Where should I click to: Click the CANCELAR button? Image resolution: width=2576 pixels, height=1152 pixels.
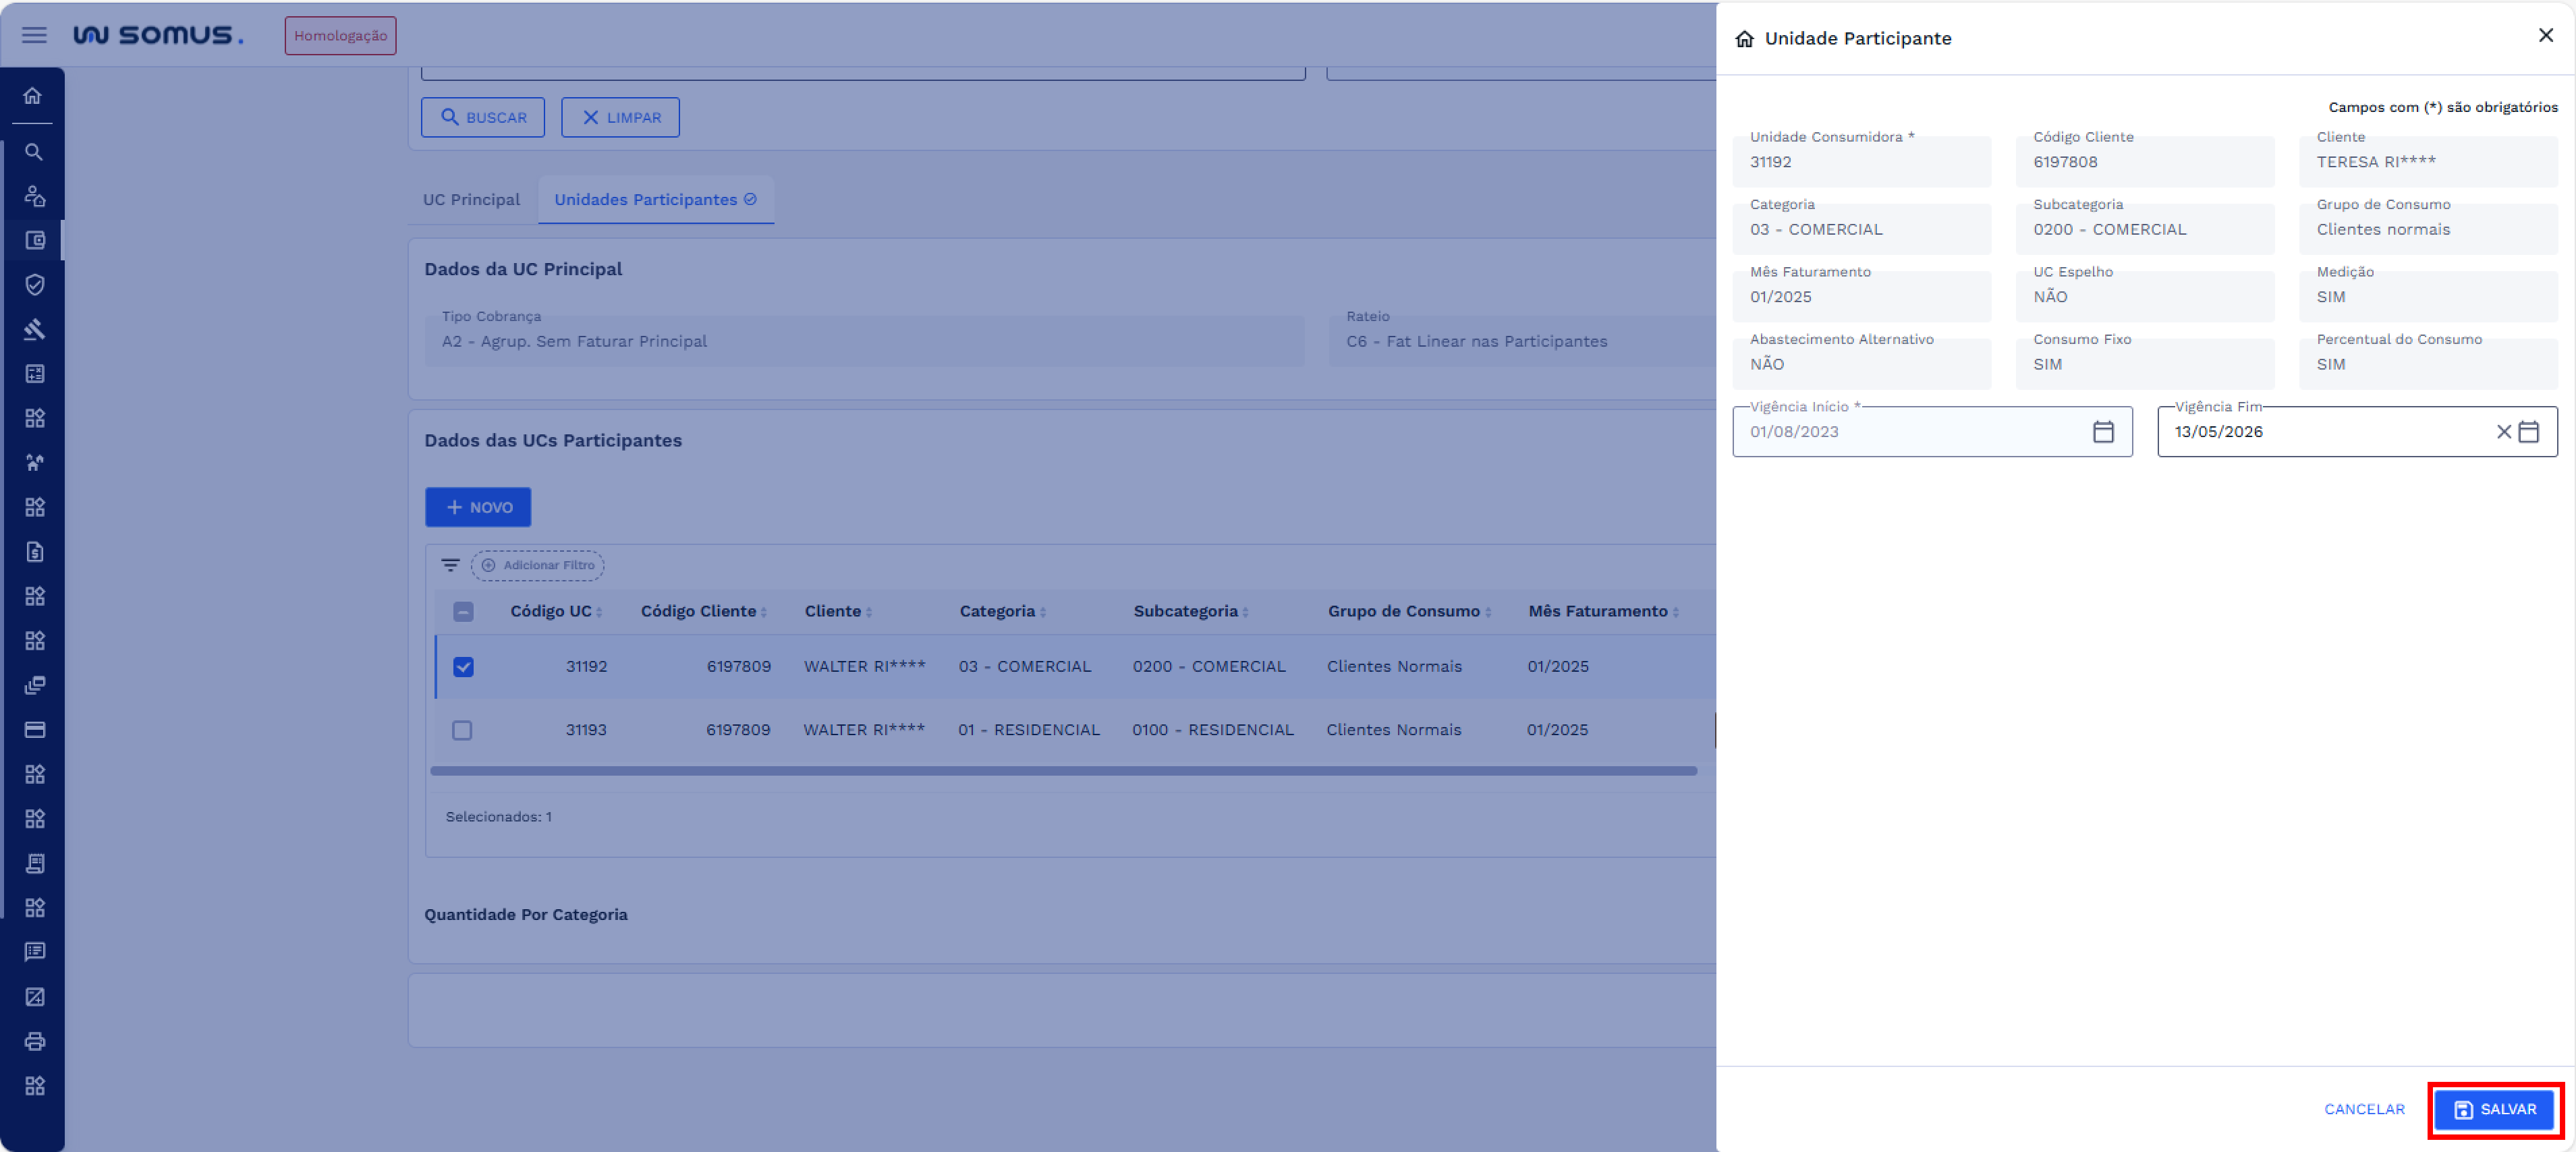[2364, 1109]
